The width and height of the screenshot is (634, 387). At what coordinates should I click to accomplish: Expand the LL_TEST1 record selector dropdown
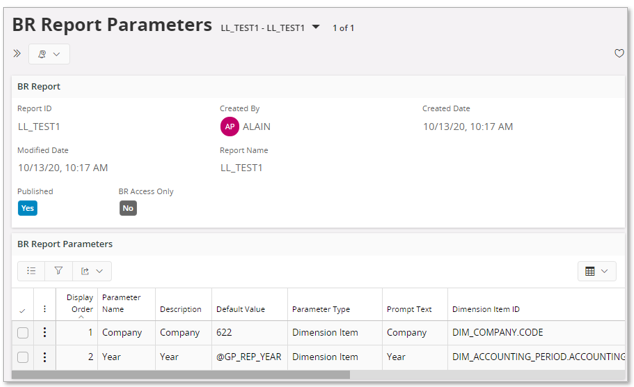(x=316, y=27)
